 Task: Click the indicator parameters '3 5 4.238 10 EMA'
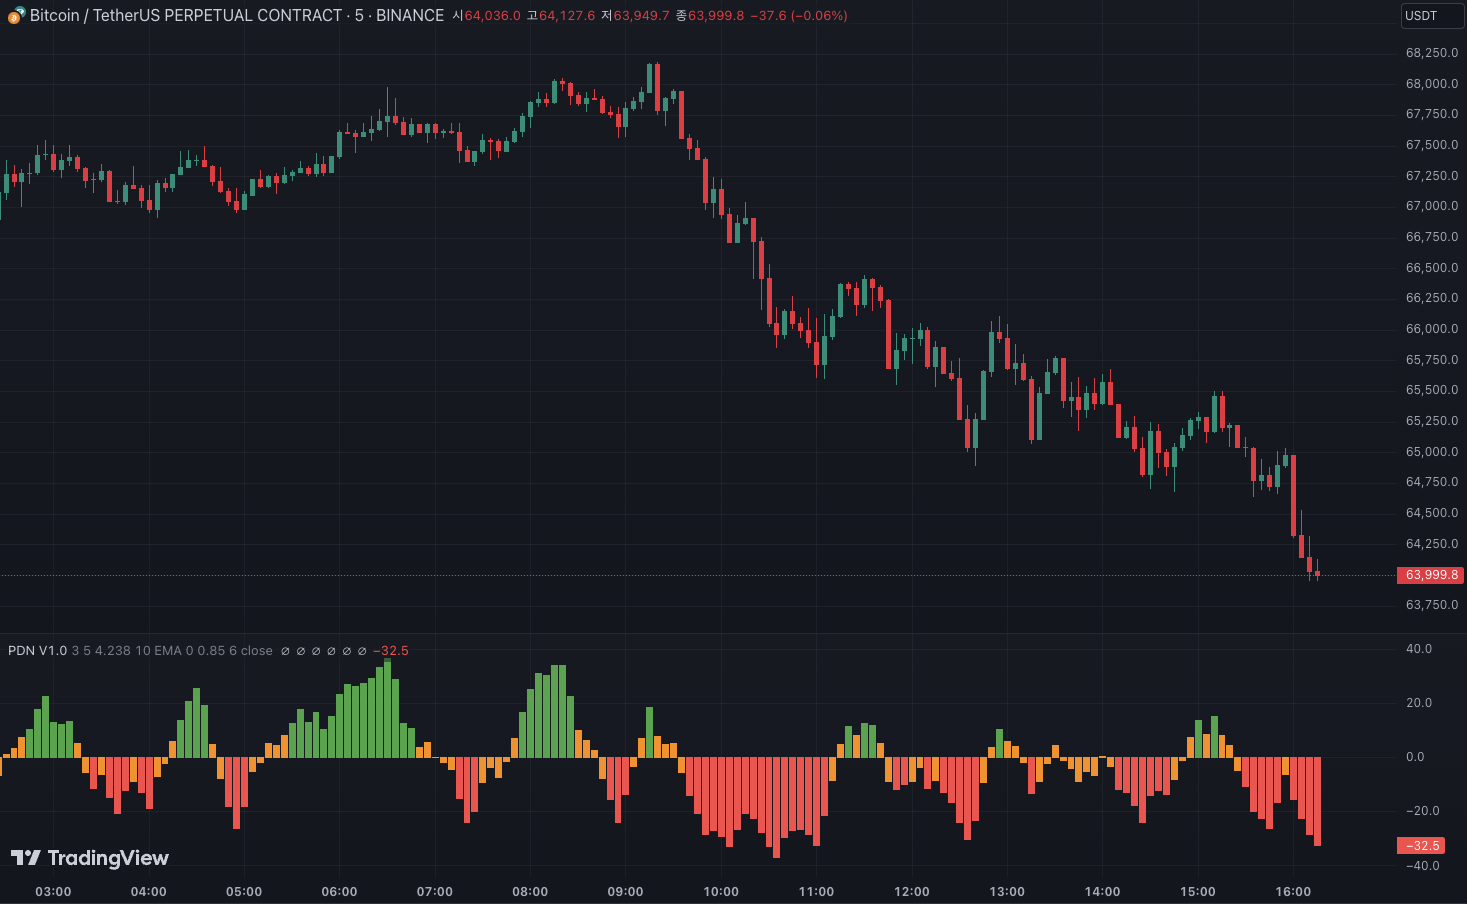coord(127,651)
